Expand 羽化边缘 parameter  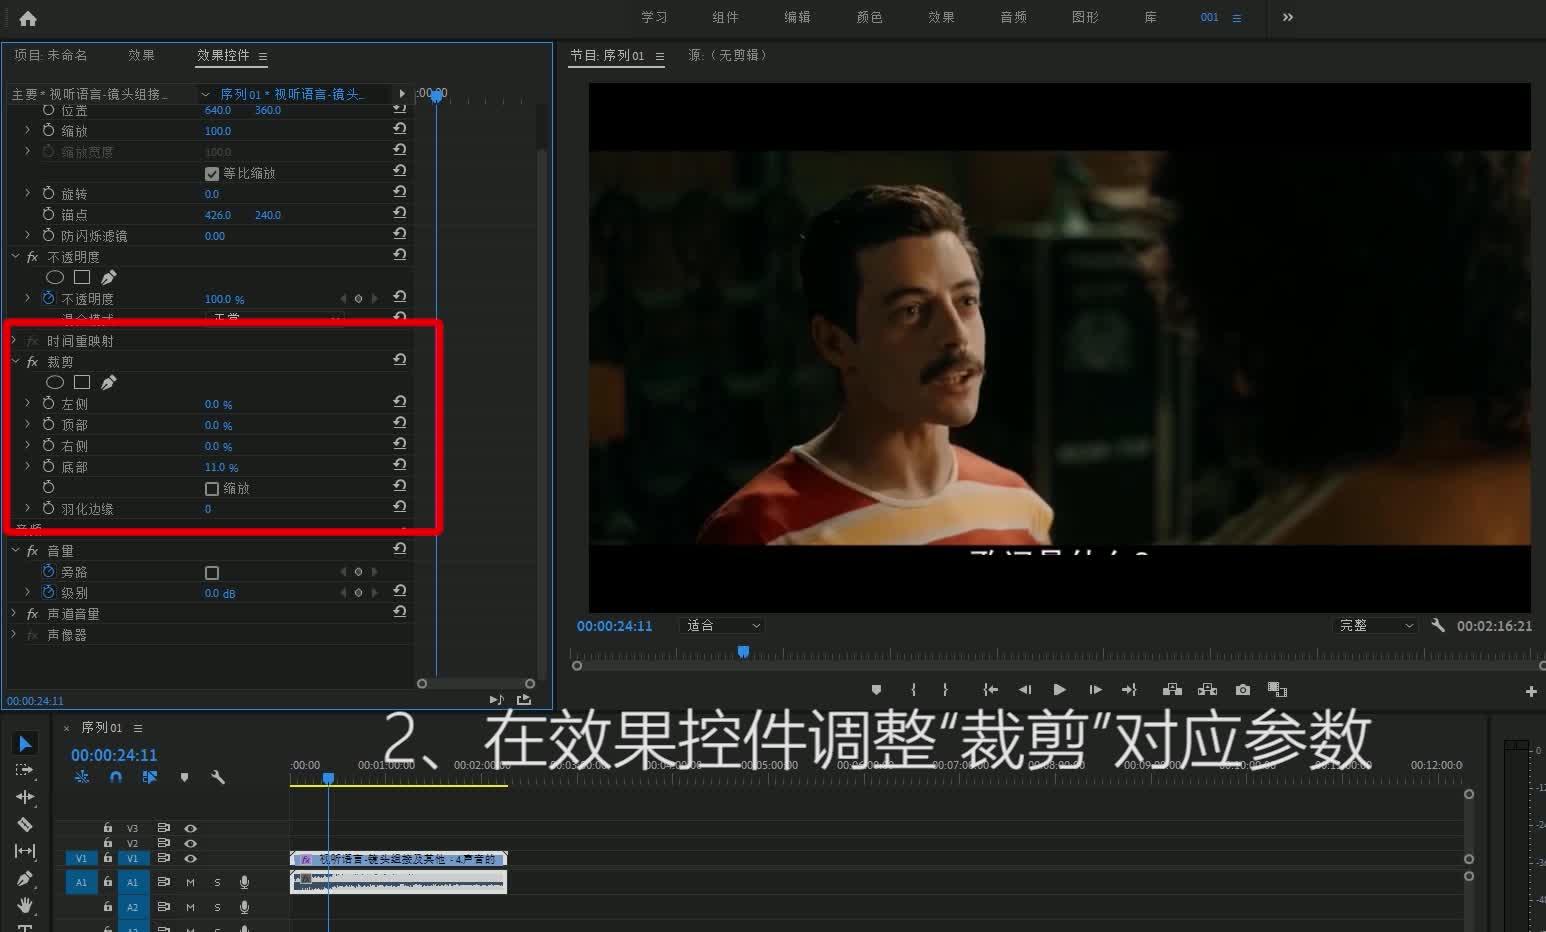(28, 508)
